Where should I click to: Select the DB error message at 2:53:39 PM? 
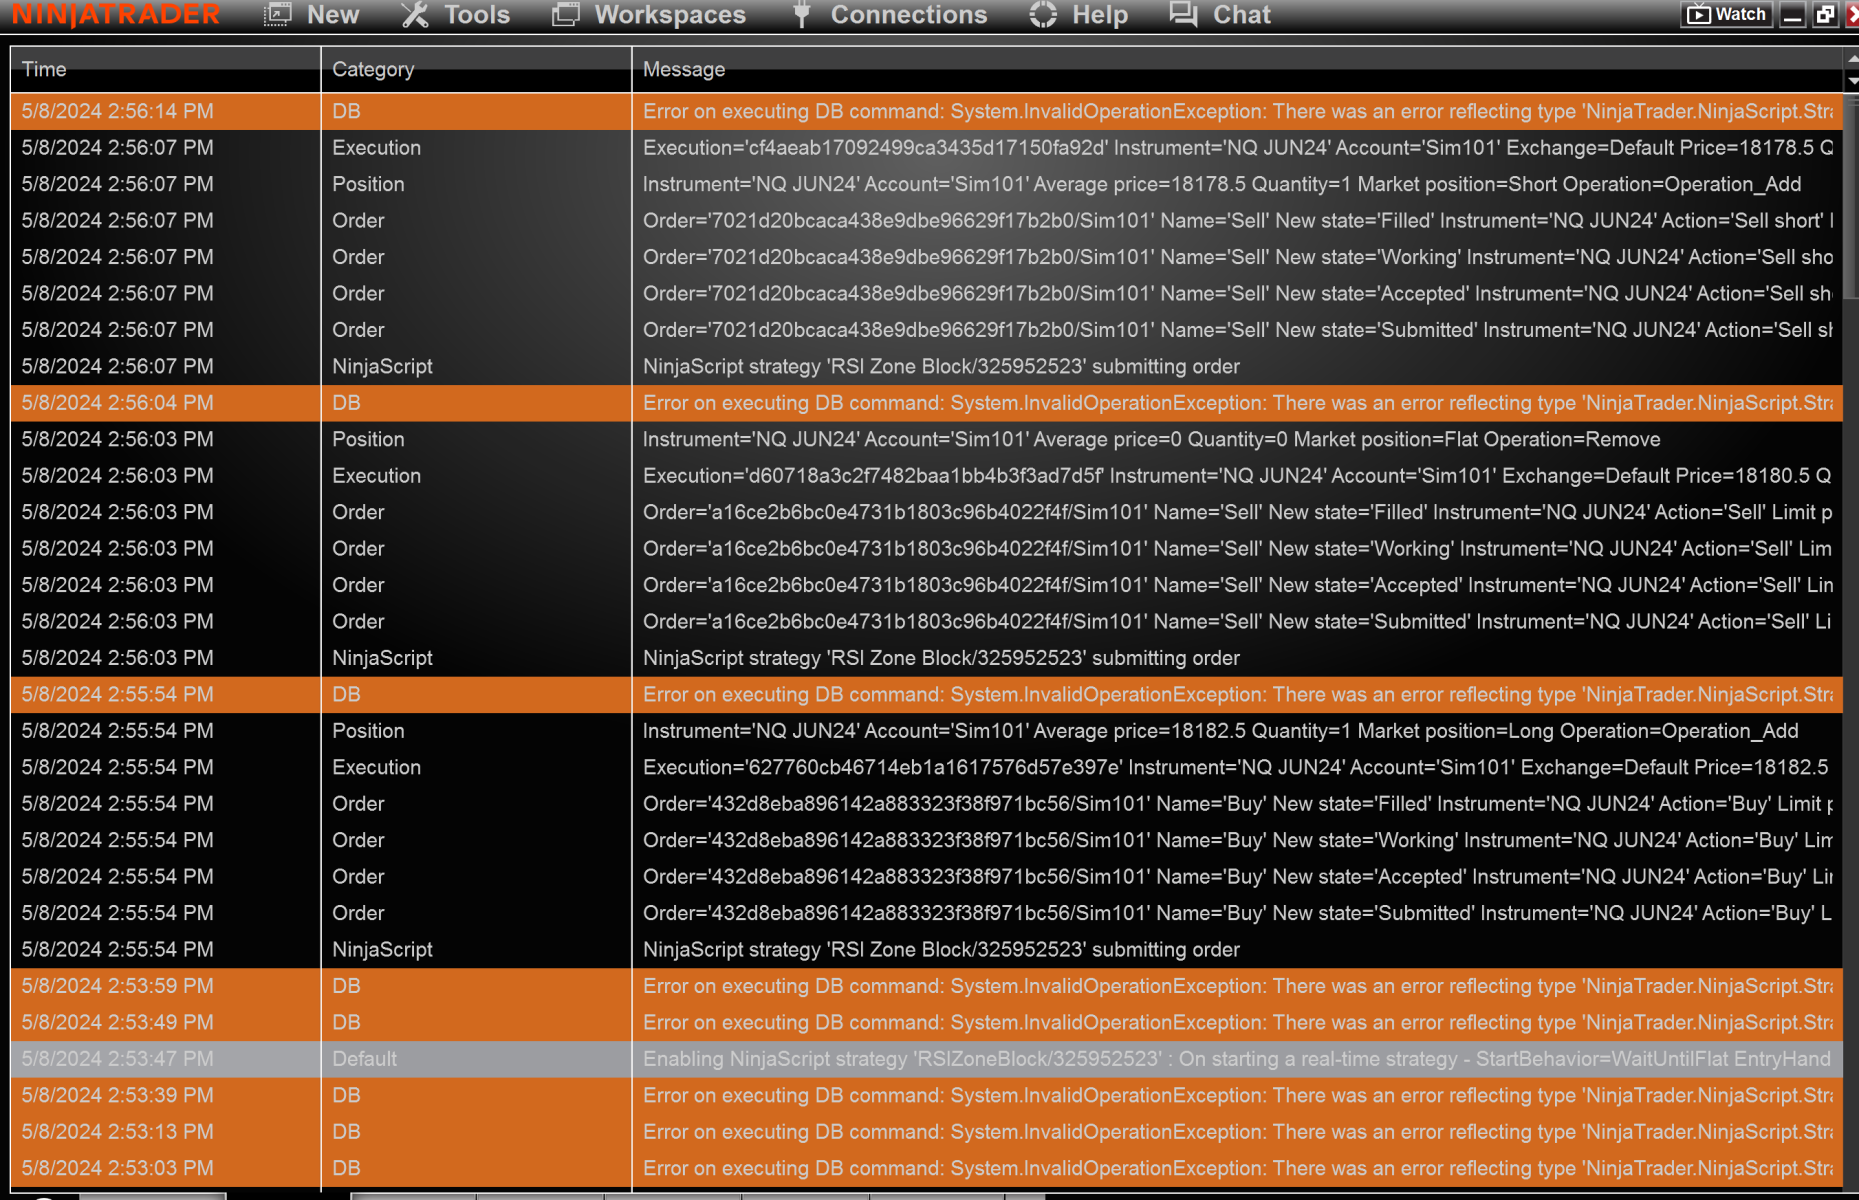pyautogui.click(x=1237, y=1096)
